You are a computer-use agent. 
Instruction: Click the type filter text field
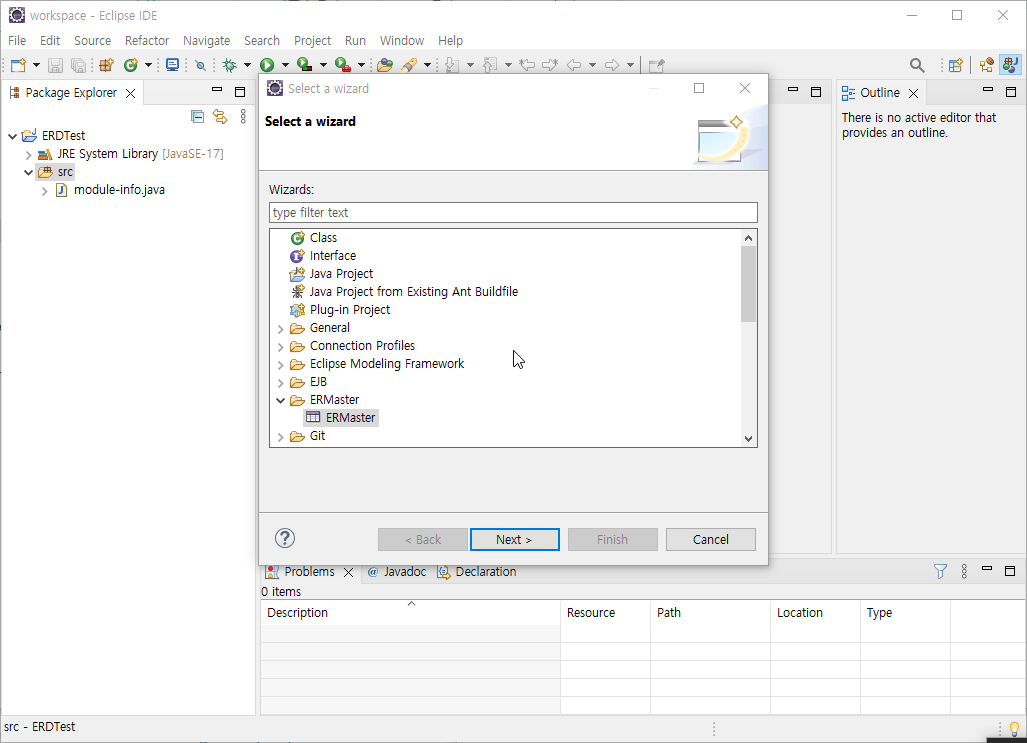coord(513,212)
